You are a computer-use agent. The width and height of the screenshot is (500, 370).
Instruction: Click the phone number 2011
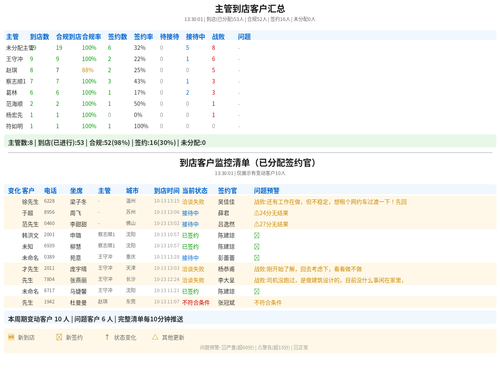click(49, 268)
